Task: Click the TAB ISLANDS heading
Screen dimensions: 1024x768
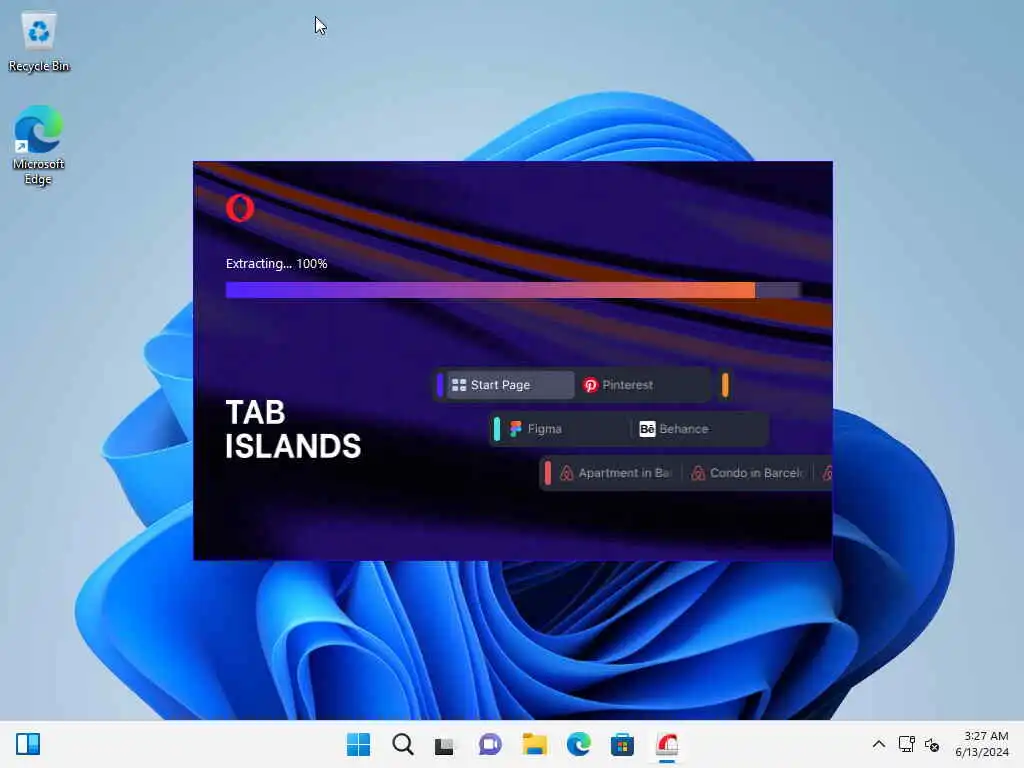Action: 293,429
